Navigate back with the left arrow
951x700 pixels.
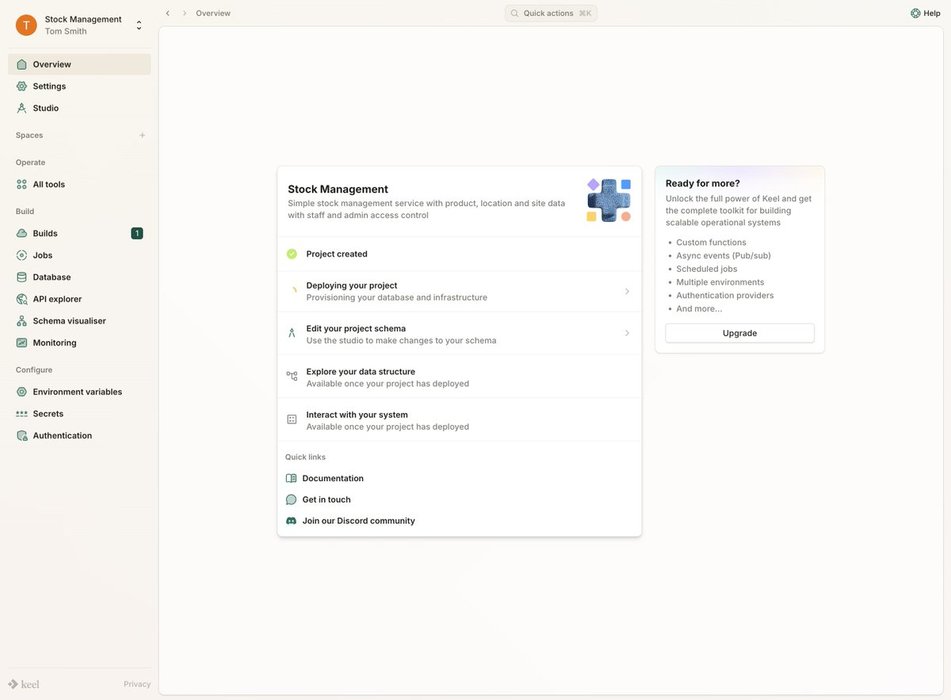[x=167, y=13]
